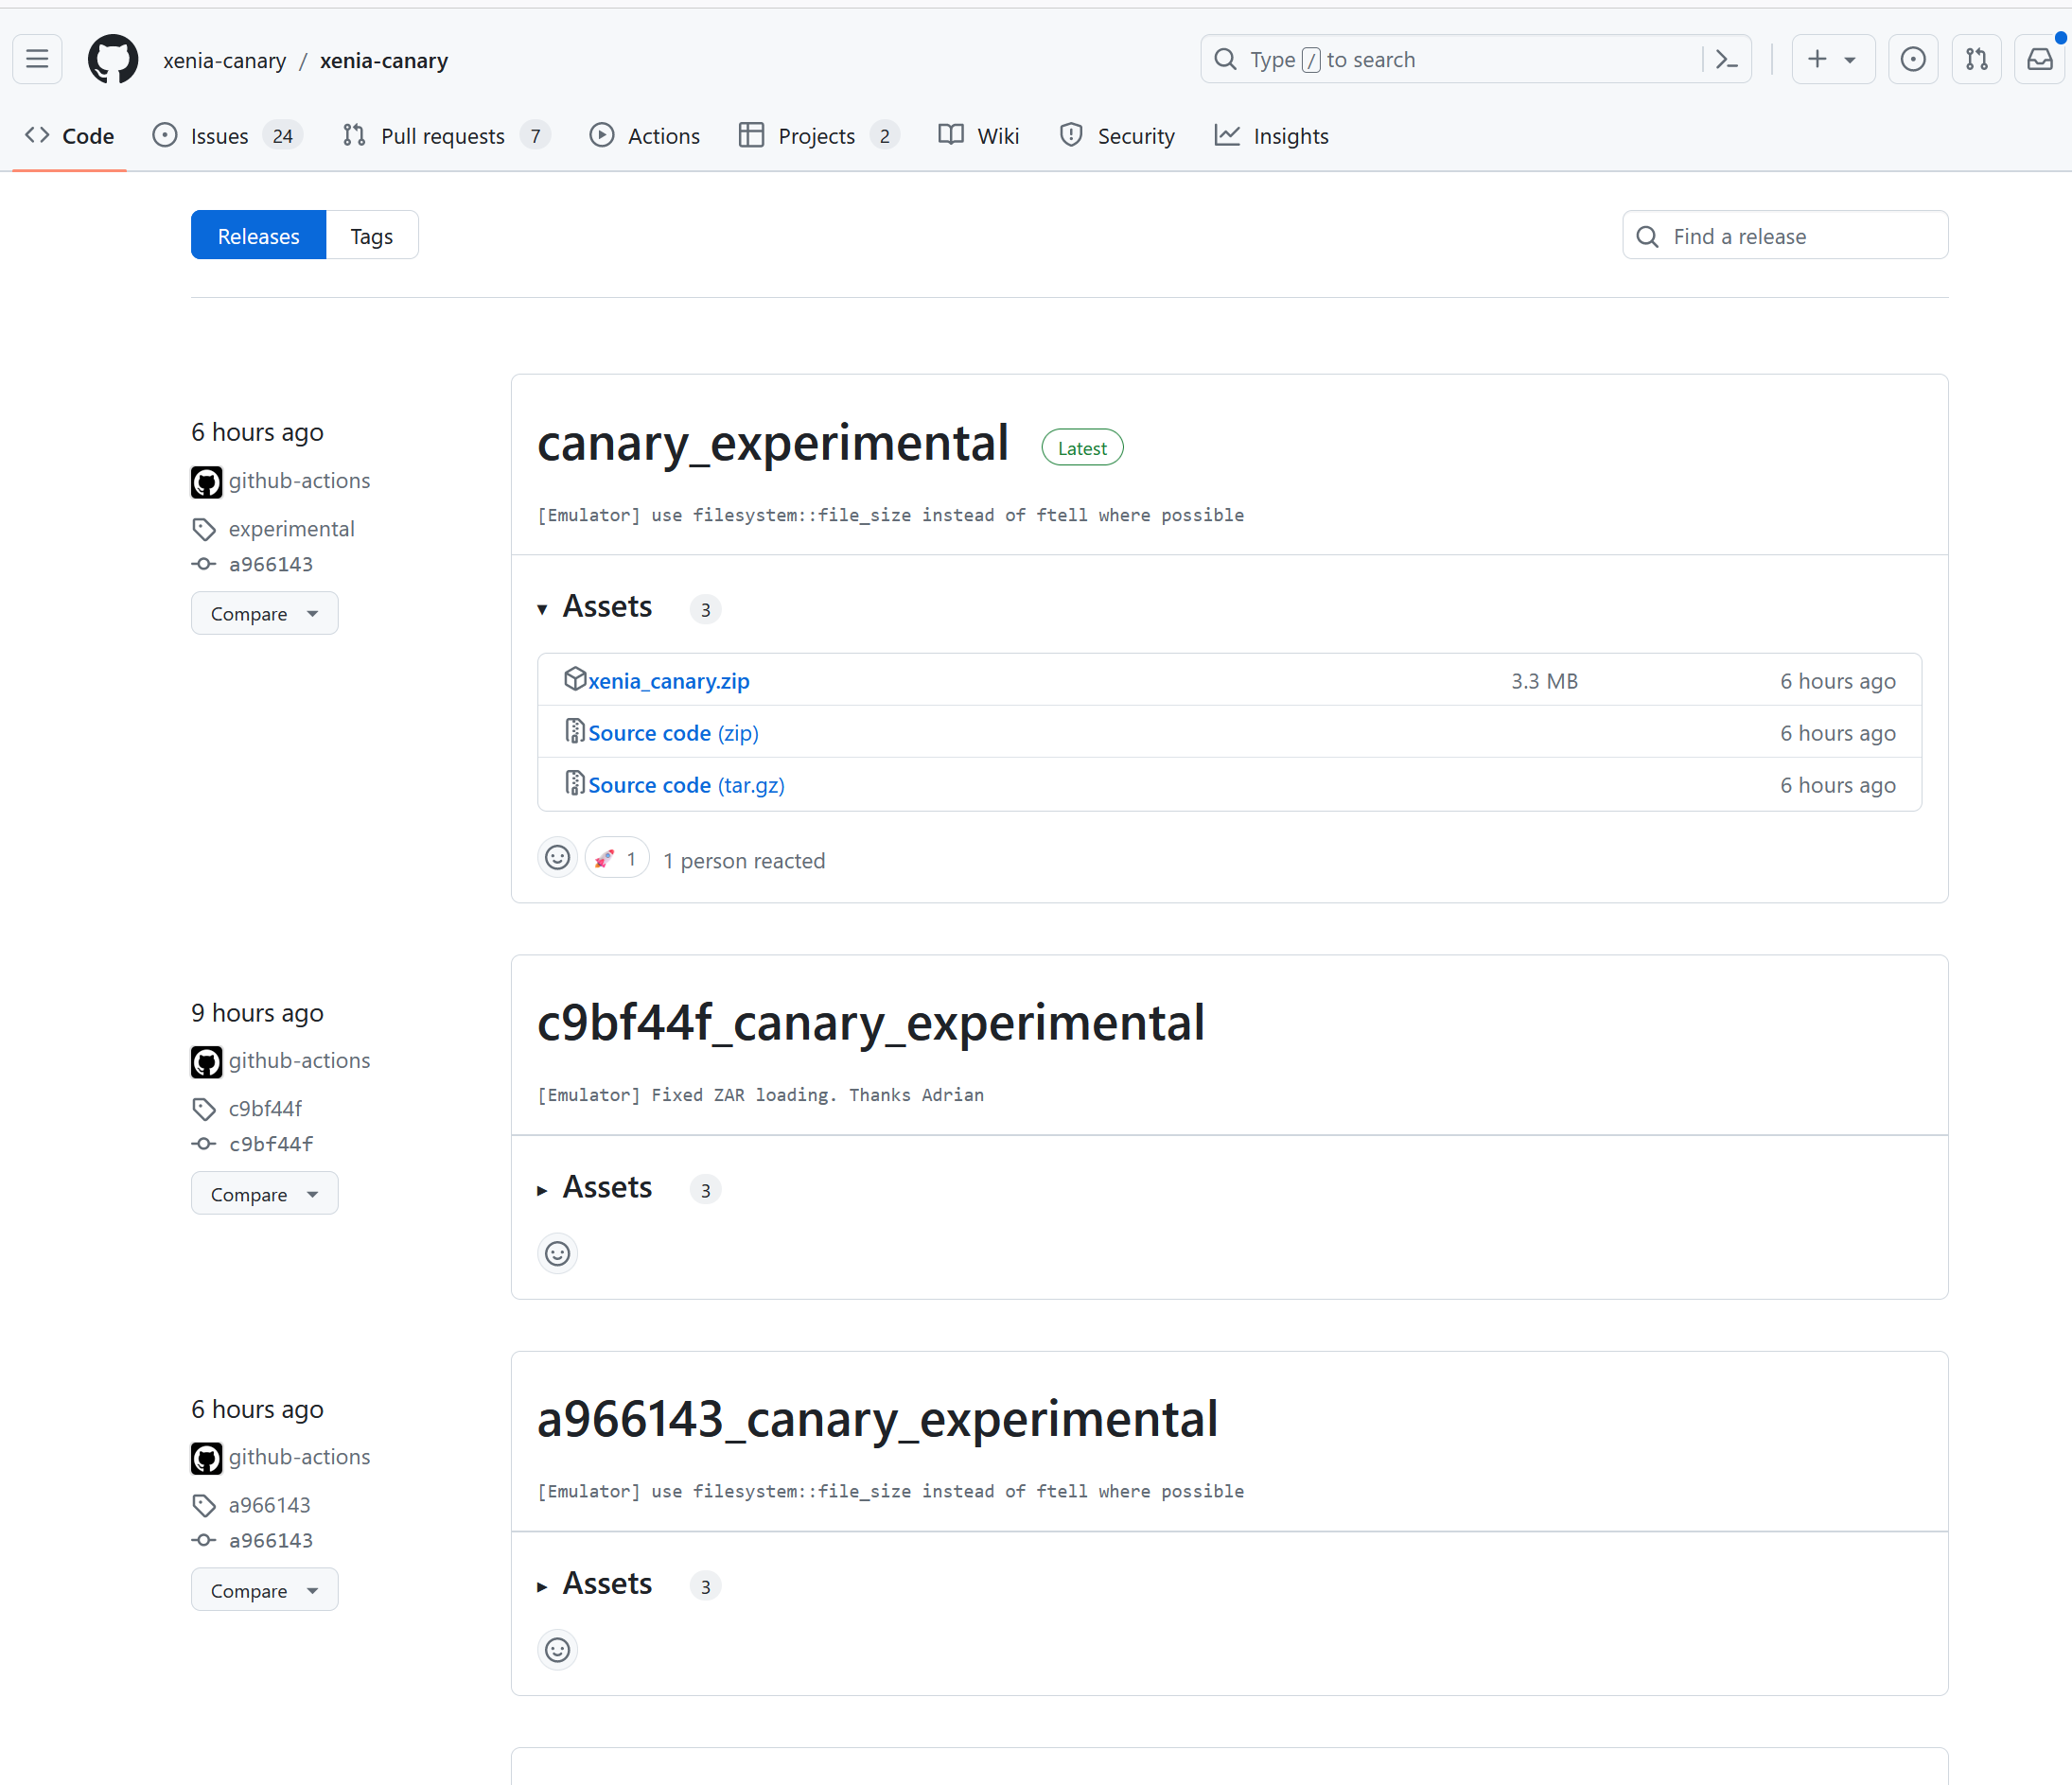2072x1785 pixels.
Task: View your issues icon in header
Action: click(1912, 60)
